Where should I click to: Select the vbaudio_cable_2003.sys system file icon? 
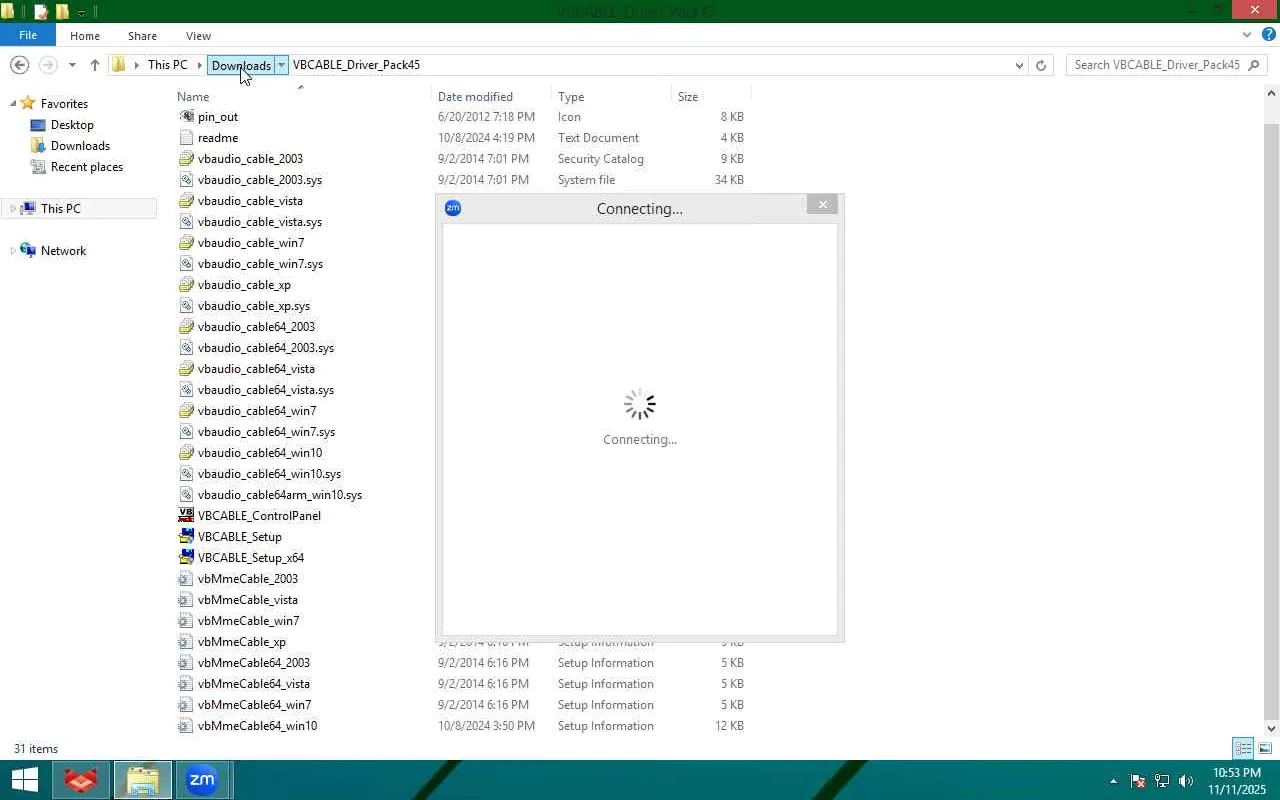[x=186, y=180]
